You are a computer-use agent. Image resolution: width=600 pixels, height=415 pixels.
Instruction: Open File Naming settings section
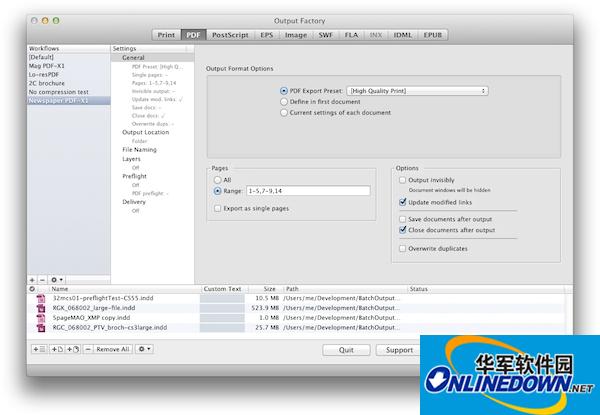pos(139,150)
